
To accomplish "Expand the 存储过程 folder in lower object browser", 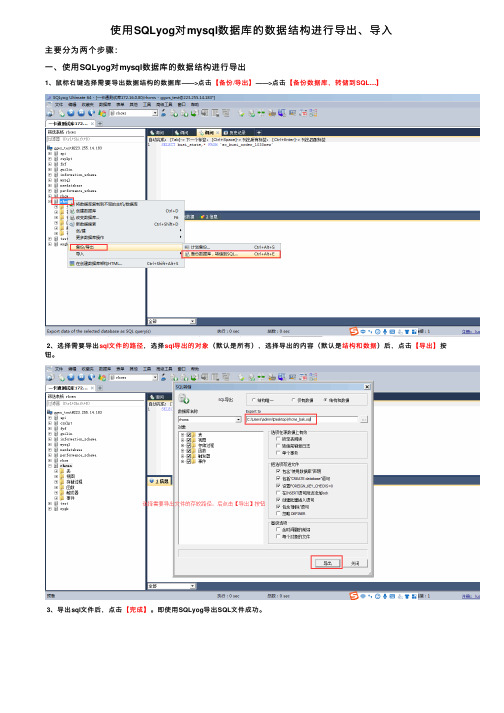I will [56, 482].
